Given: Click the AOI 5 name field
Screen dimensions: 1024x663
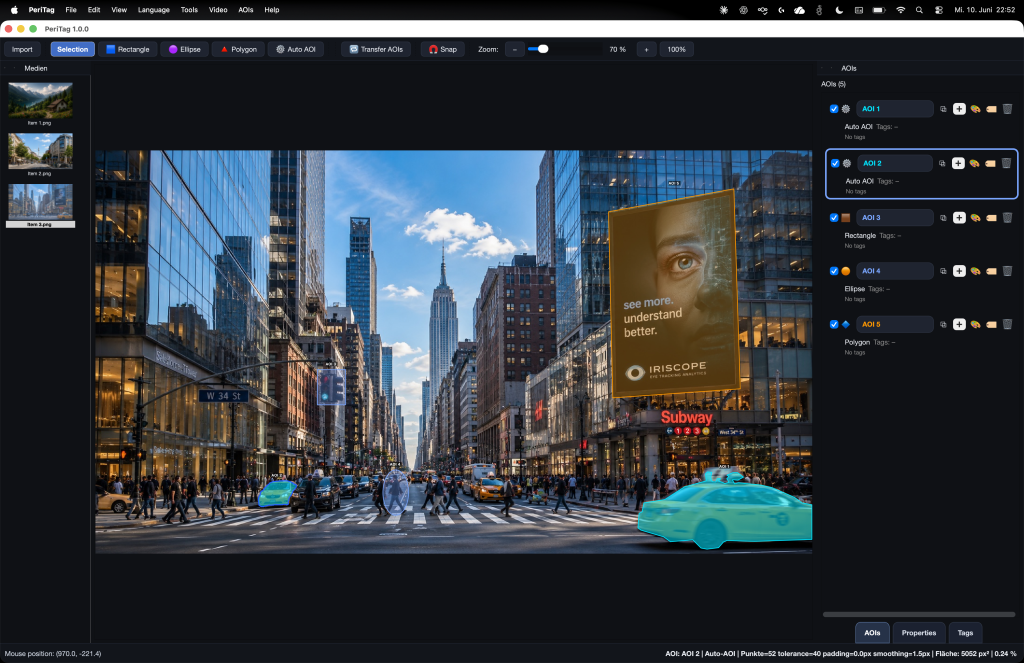Looking at the screenshot, I should click(x=894, y=325).
